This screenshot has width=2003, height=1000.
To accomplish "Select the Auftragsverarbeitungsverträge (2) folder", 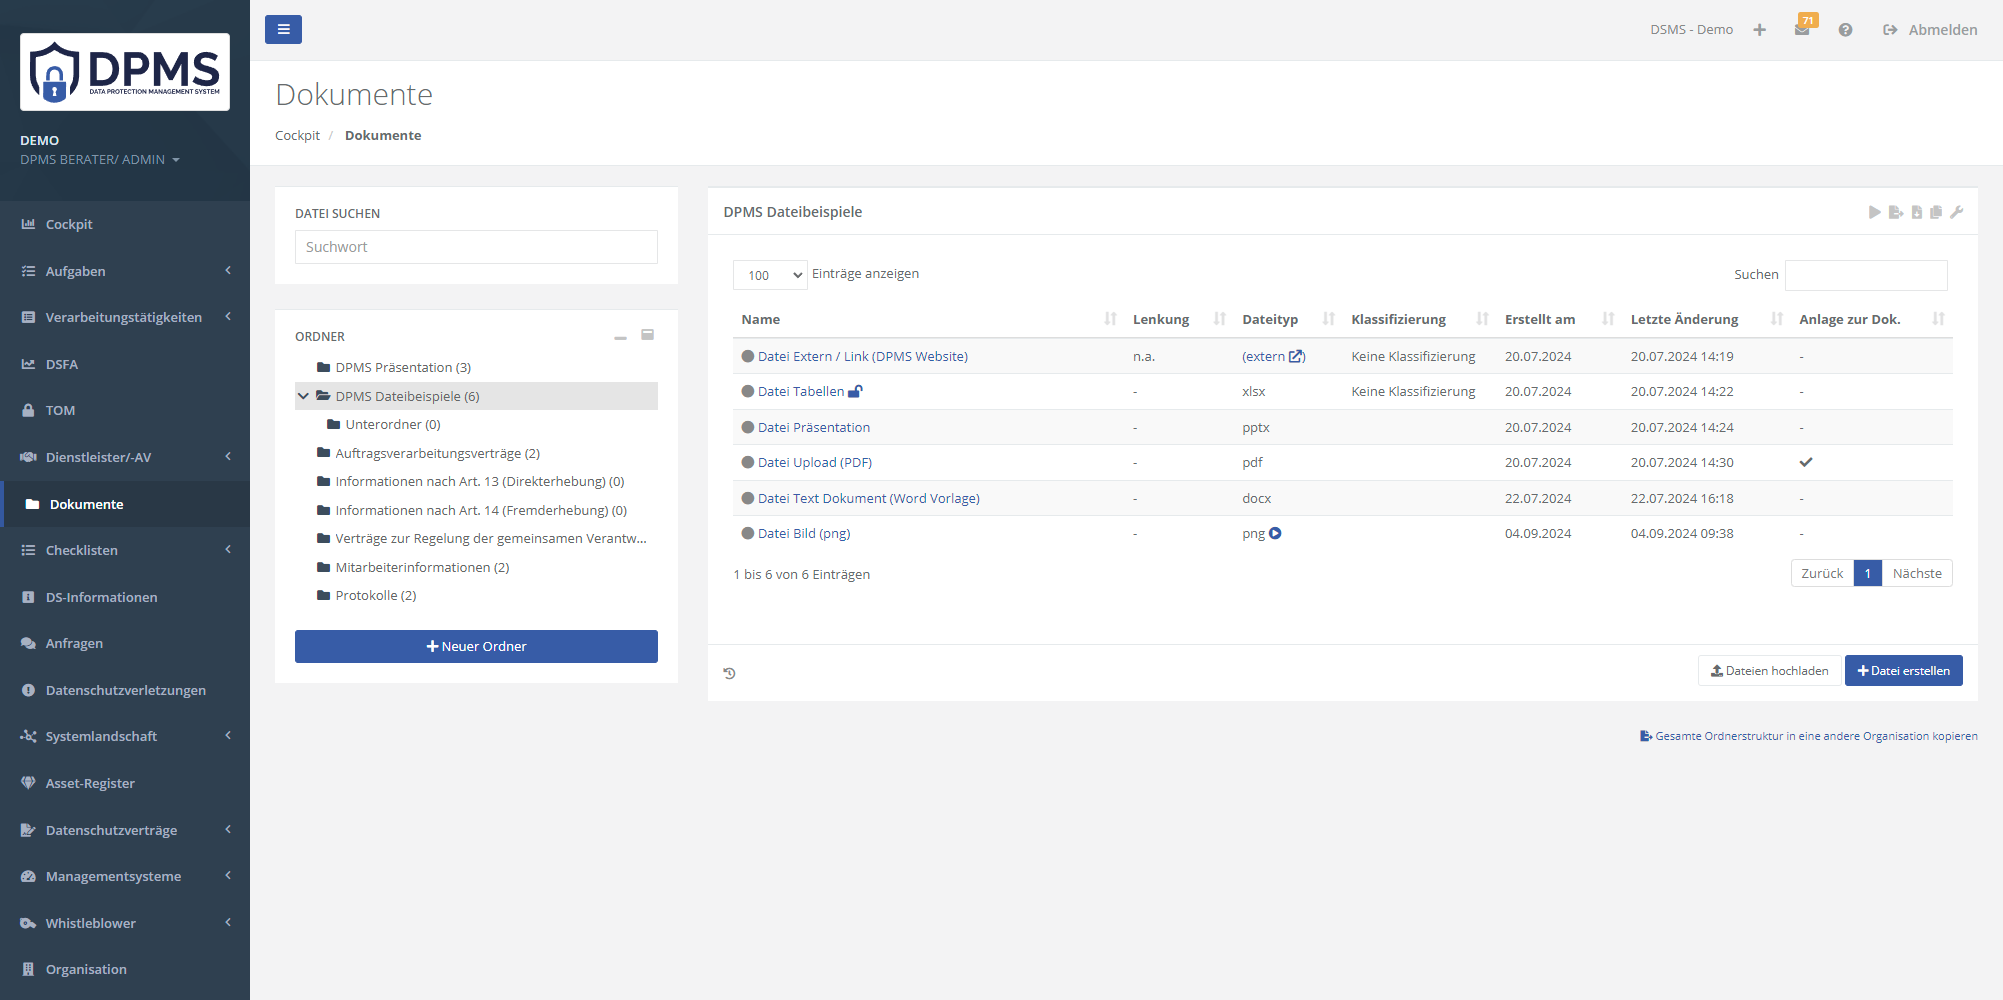I will point(437,453).
